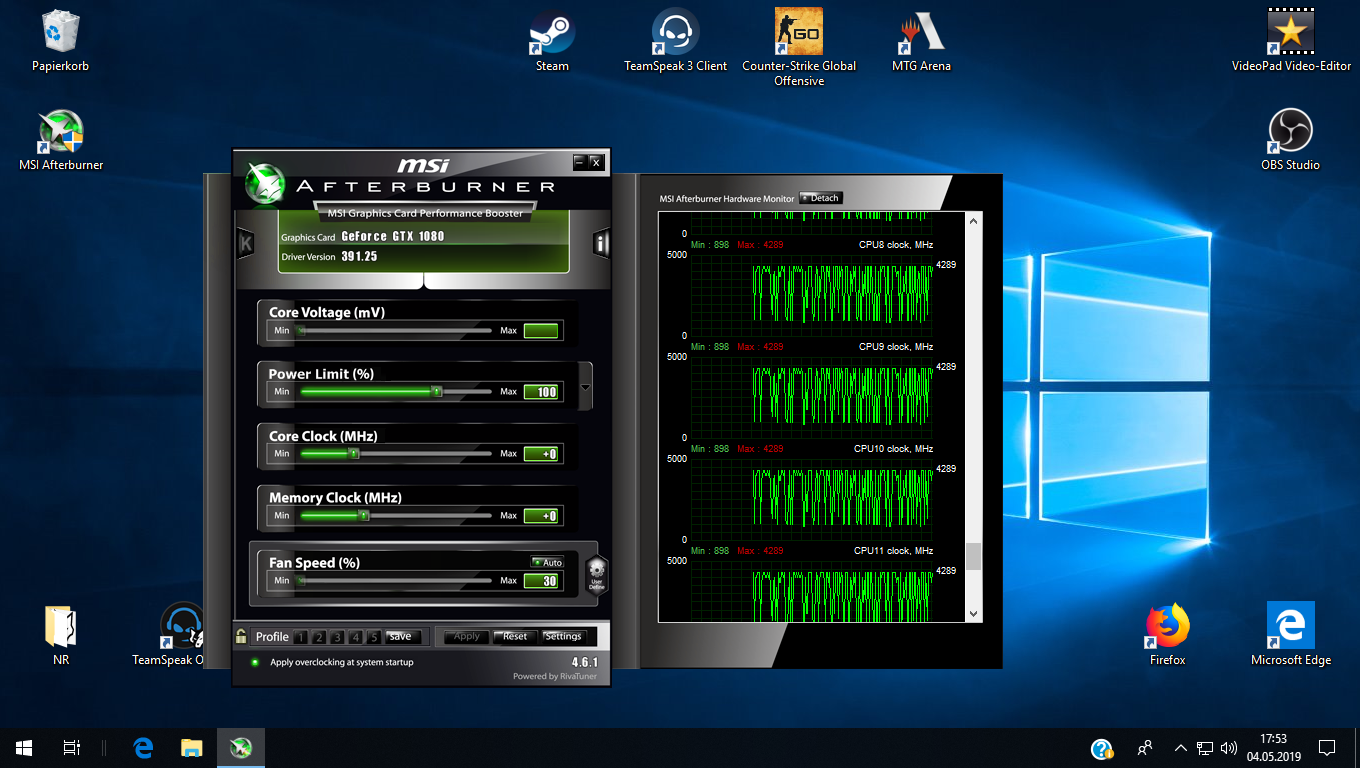This screenshot has height=768, width=1360.
Task: Open Afterburner Settings
Action: (x=563, y=636)
